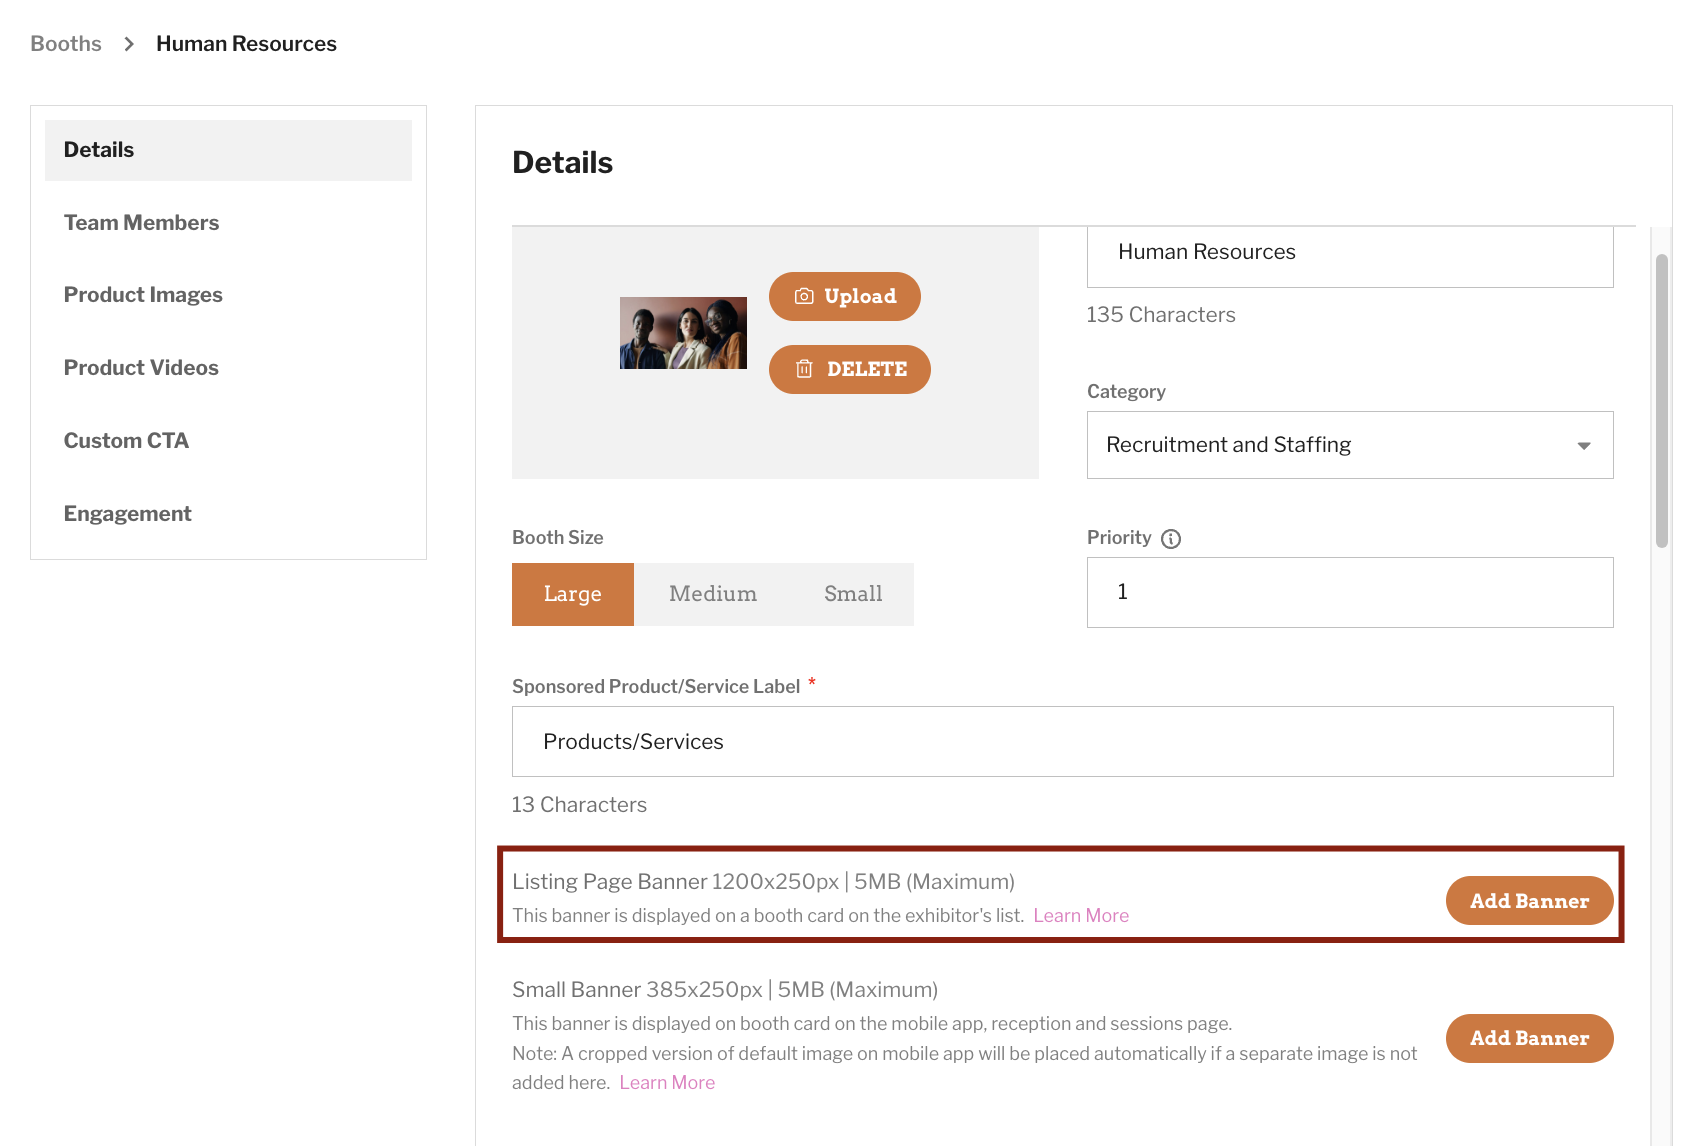1682x1146 pixels.
Task: Open Learn More for Listing Page Banner
Action: [x=1081, y=916]
